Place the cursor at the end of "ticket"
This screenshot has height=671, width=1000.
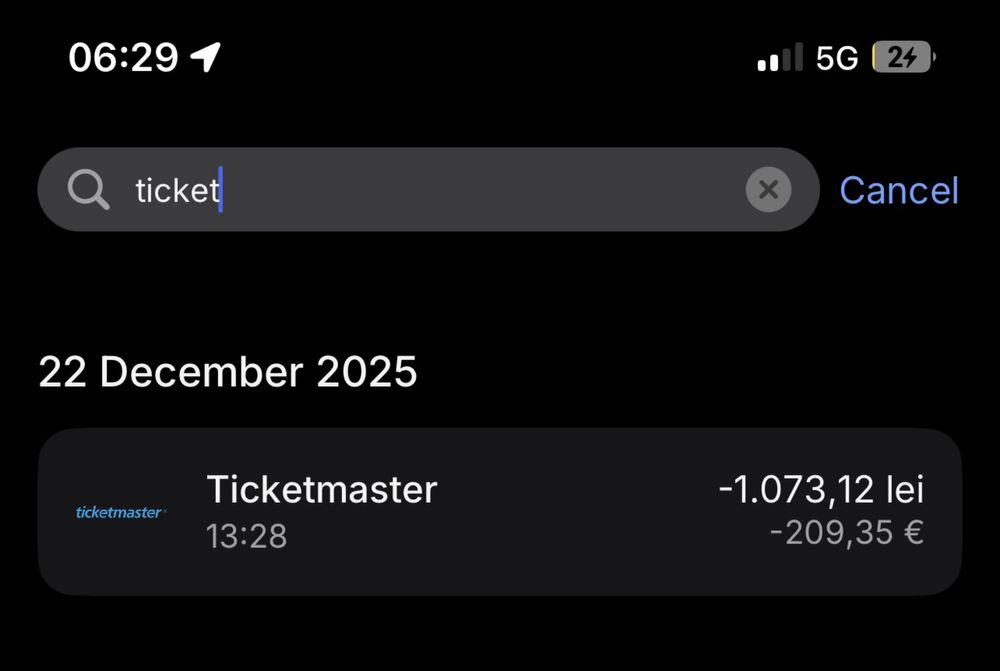click(221, 190)
